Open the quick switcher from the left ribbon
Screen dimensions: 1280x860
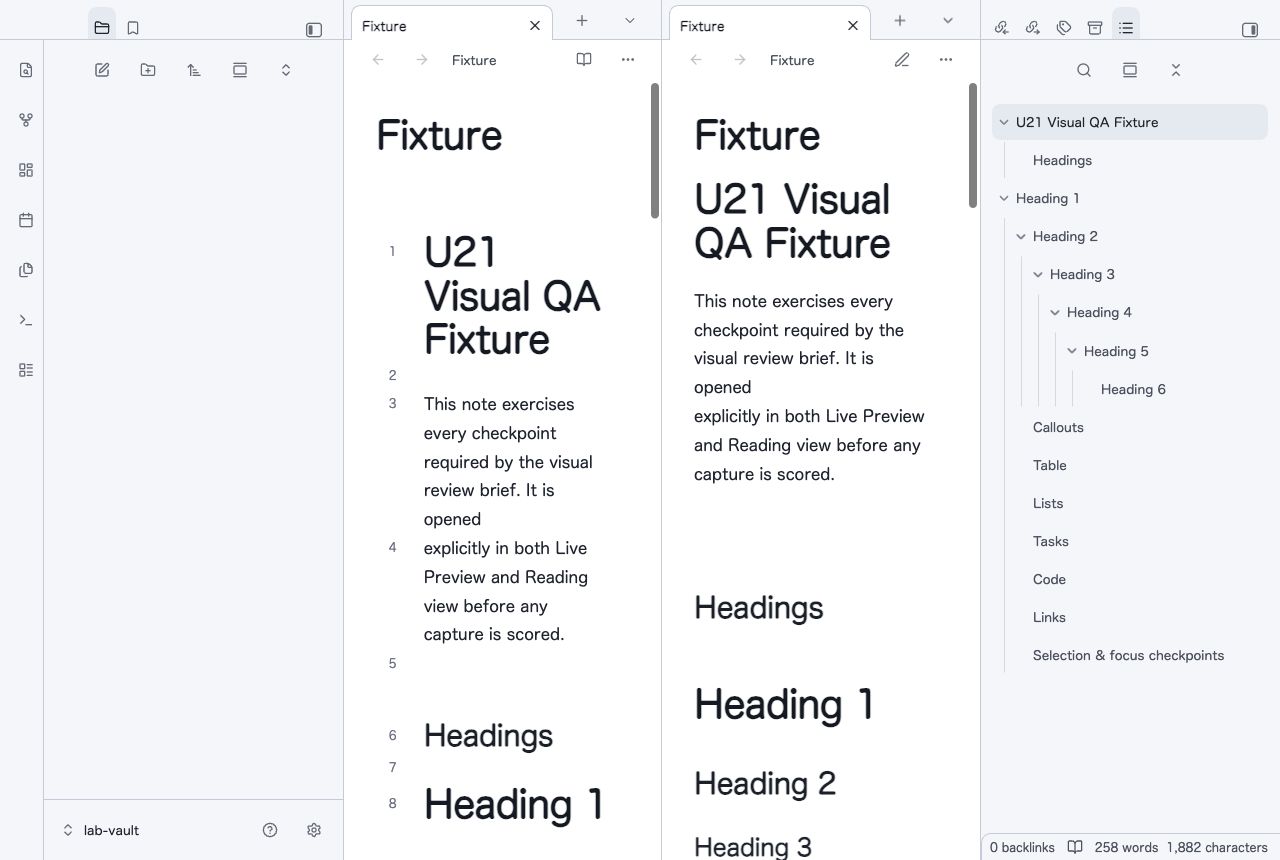[26, 70]
